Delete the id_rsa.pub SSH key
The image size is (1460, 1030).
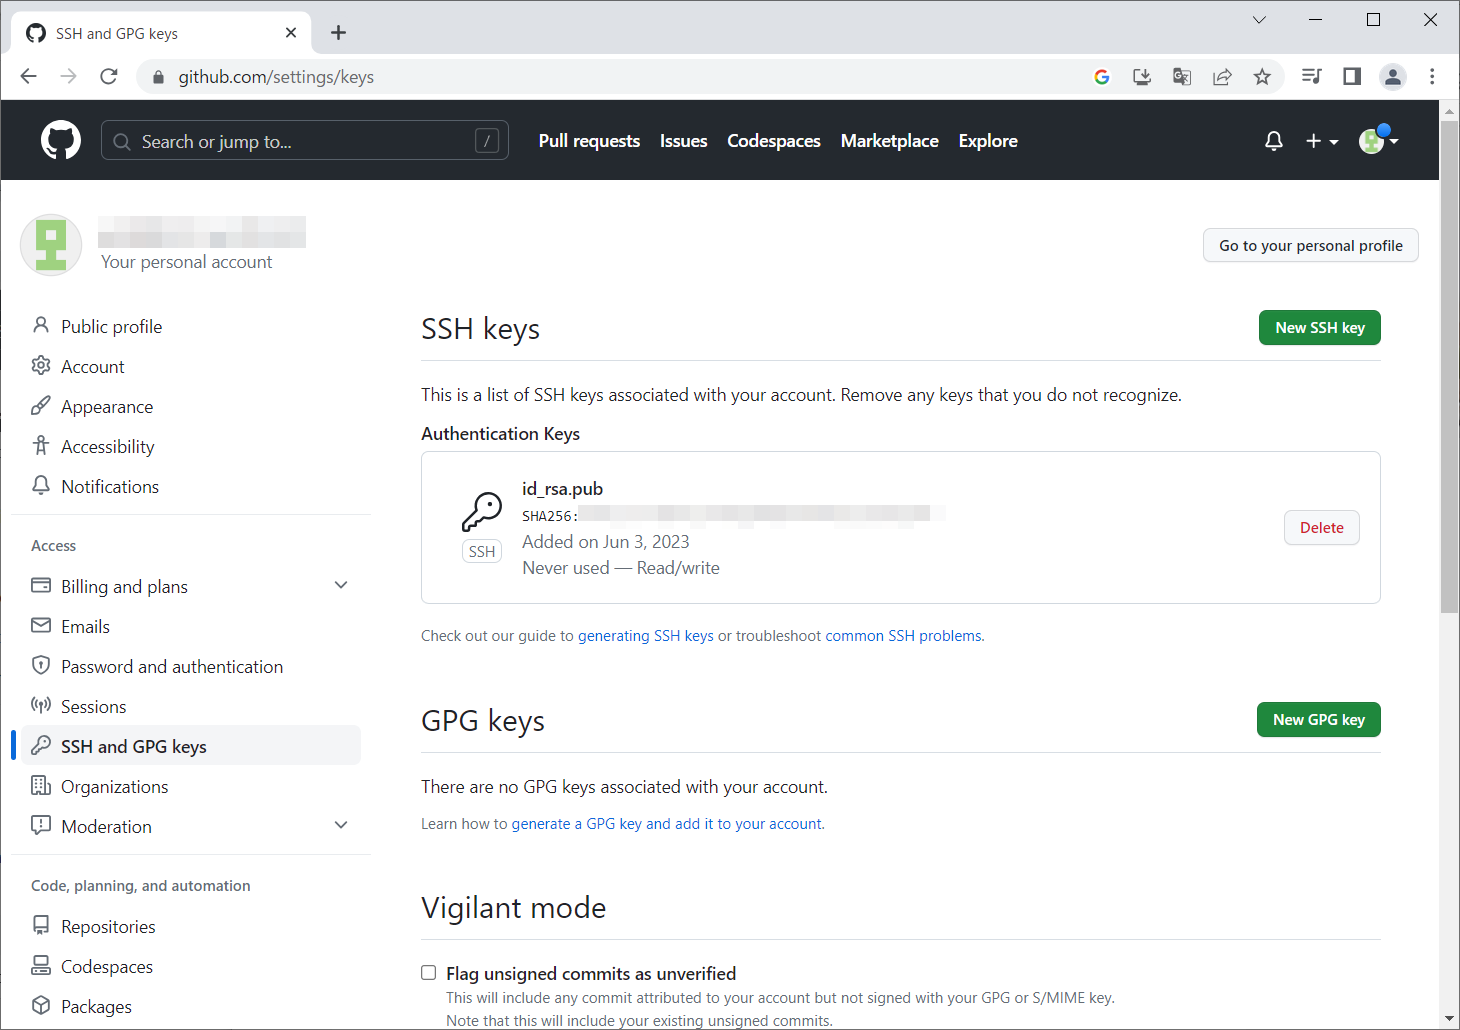(x=1321, y=528)
